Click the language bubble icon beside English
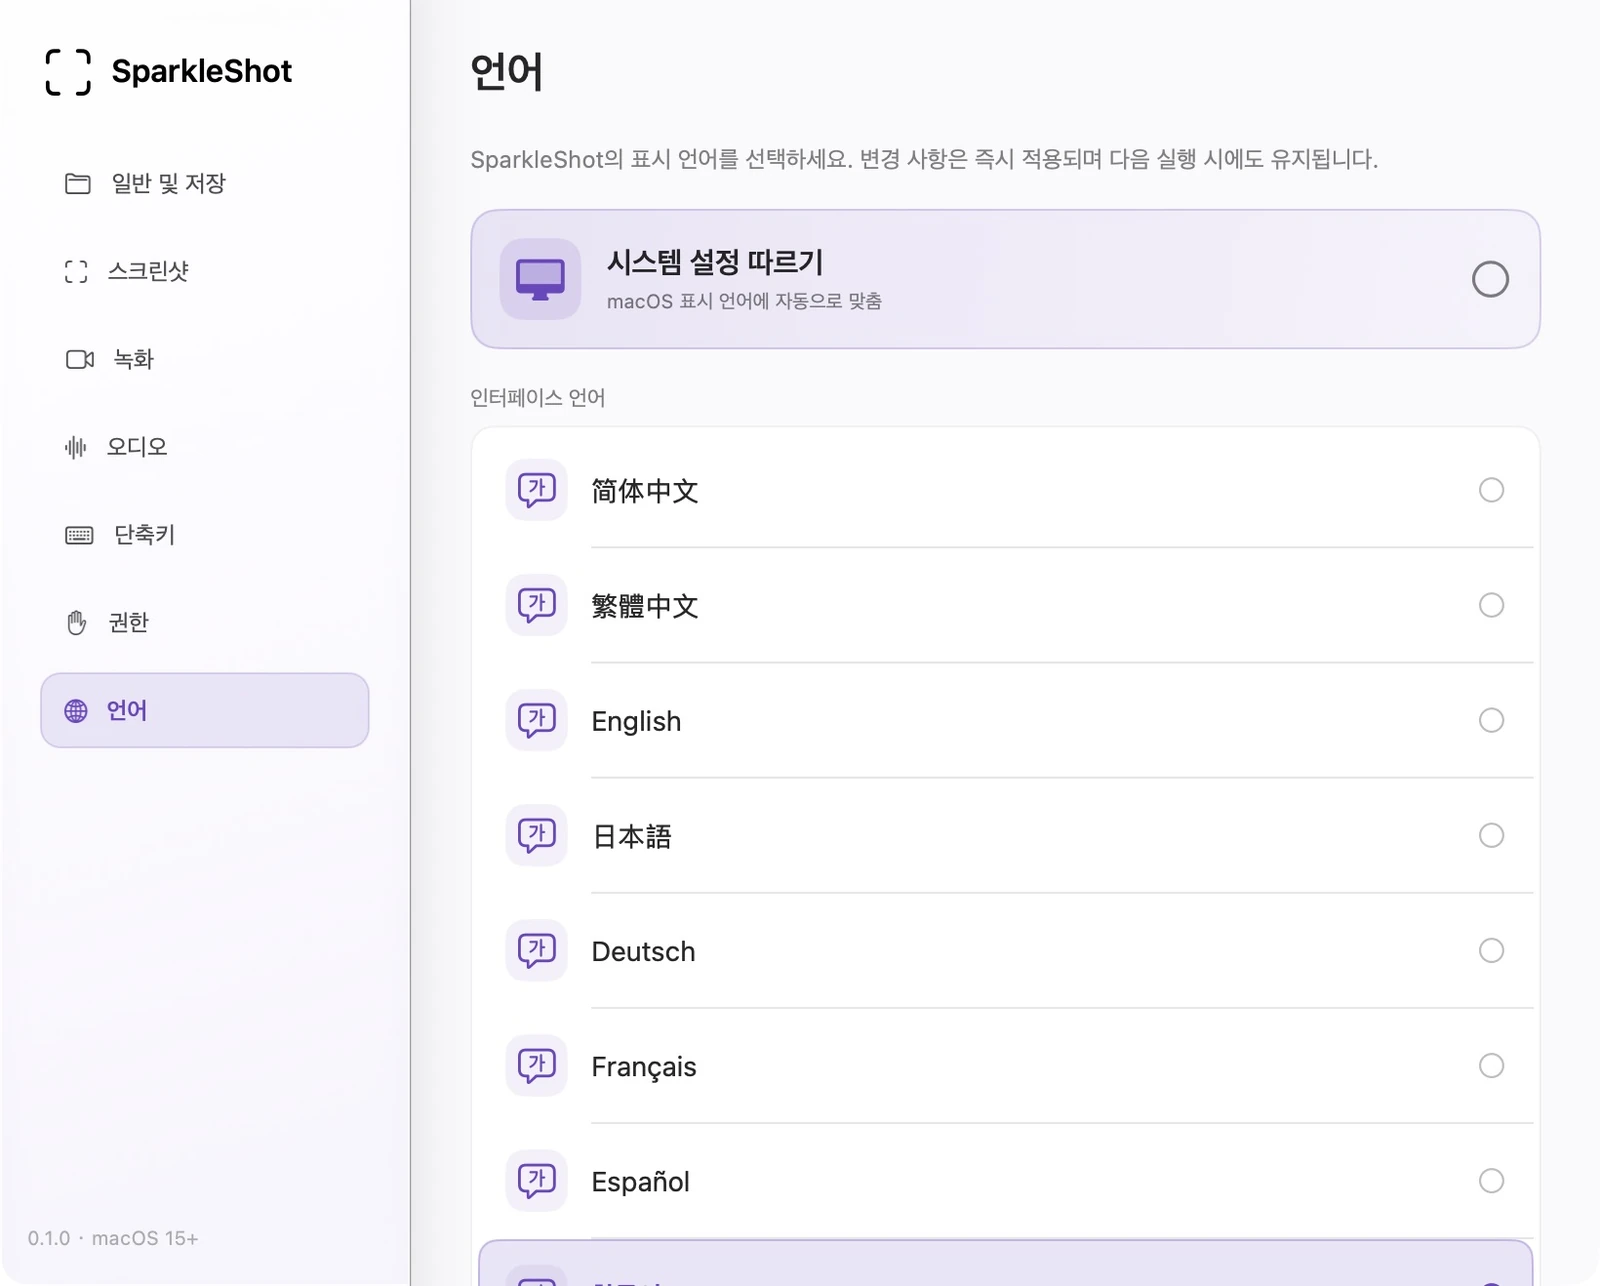 pyautogui.click(x=537, y=720)
